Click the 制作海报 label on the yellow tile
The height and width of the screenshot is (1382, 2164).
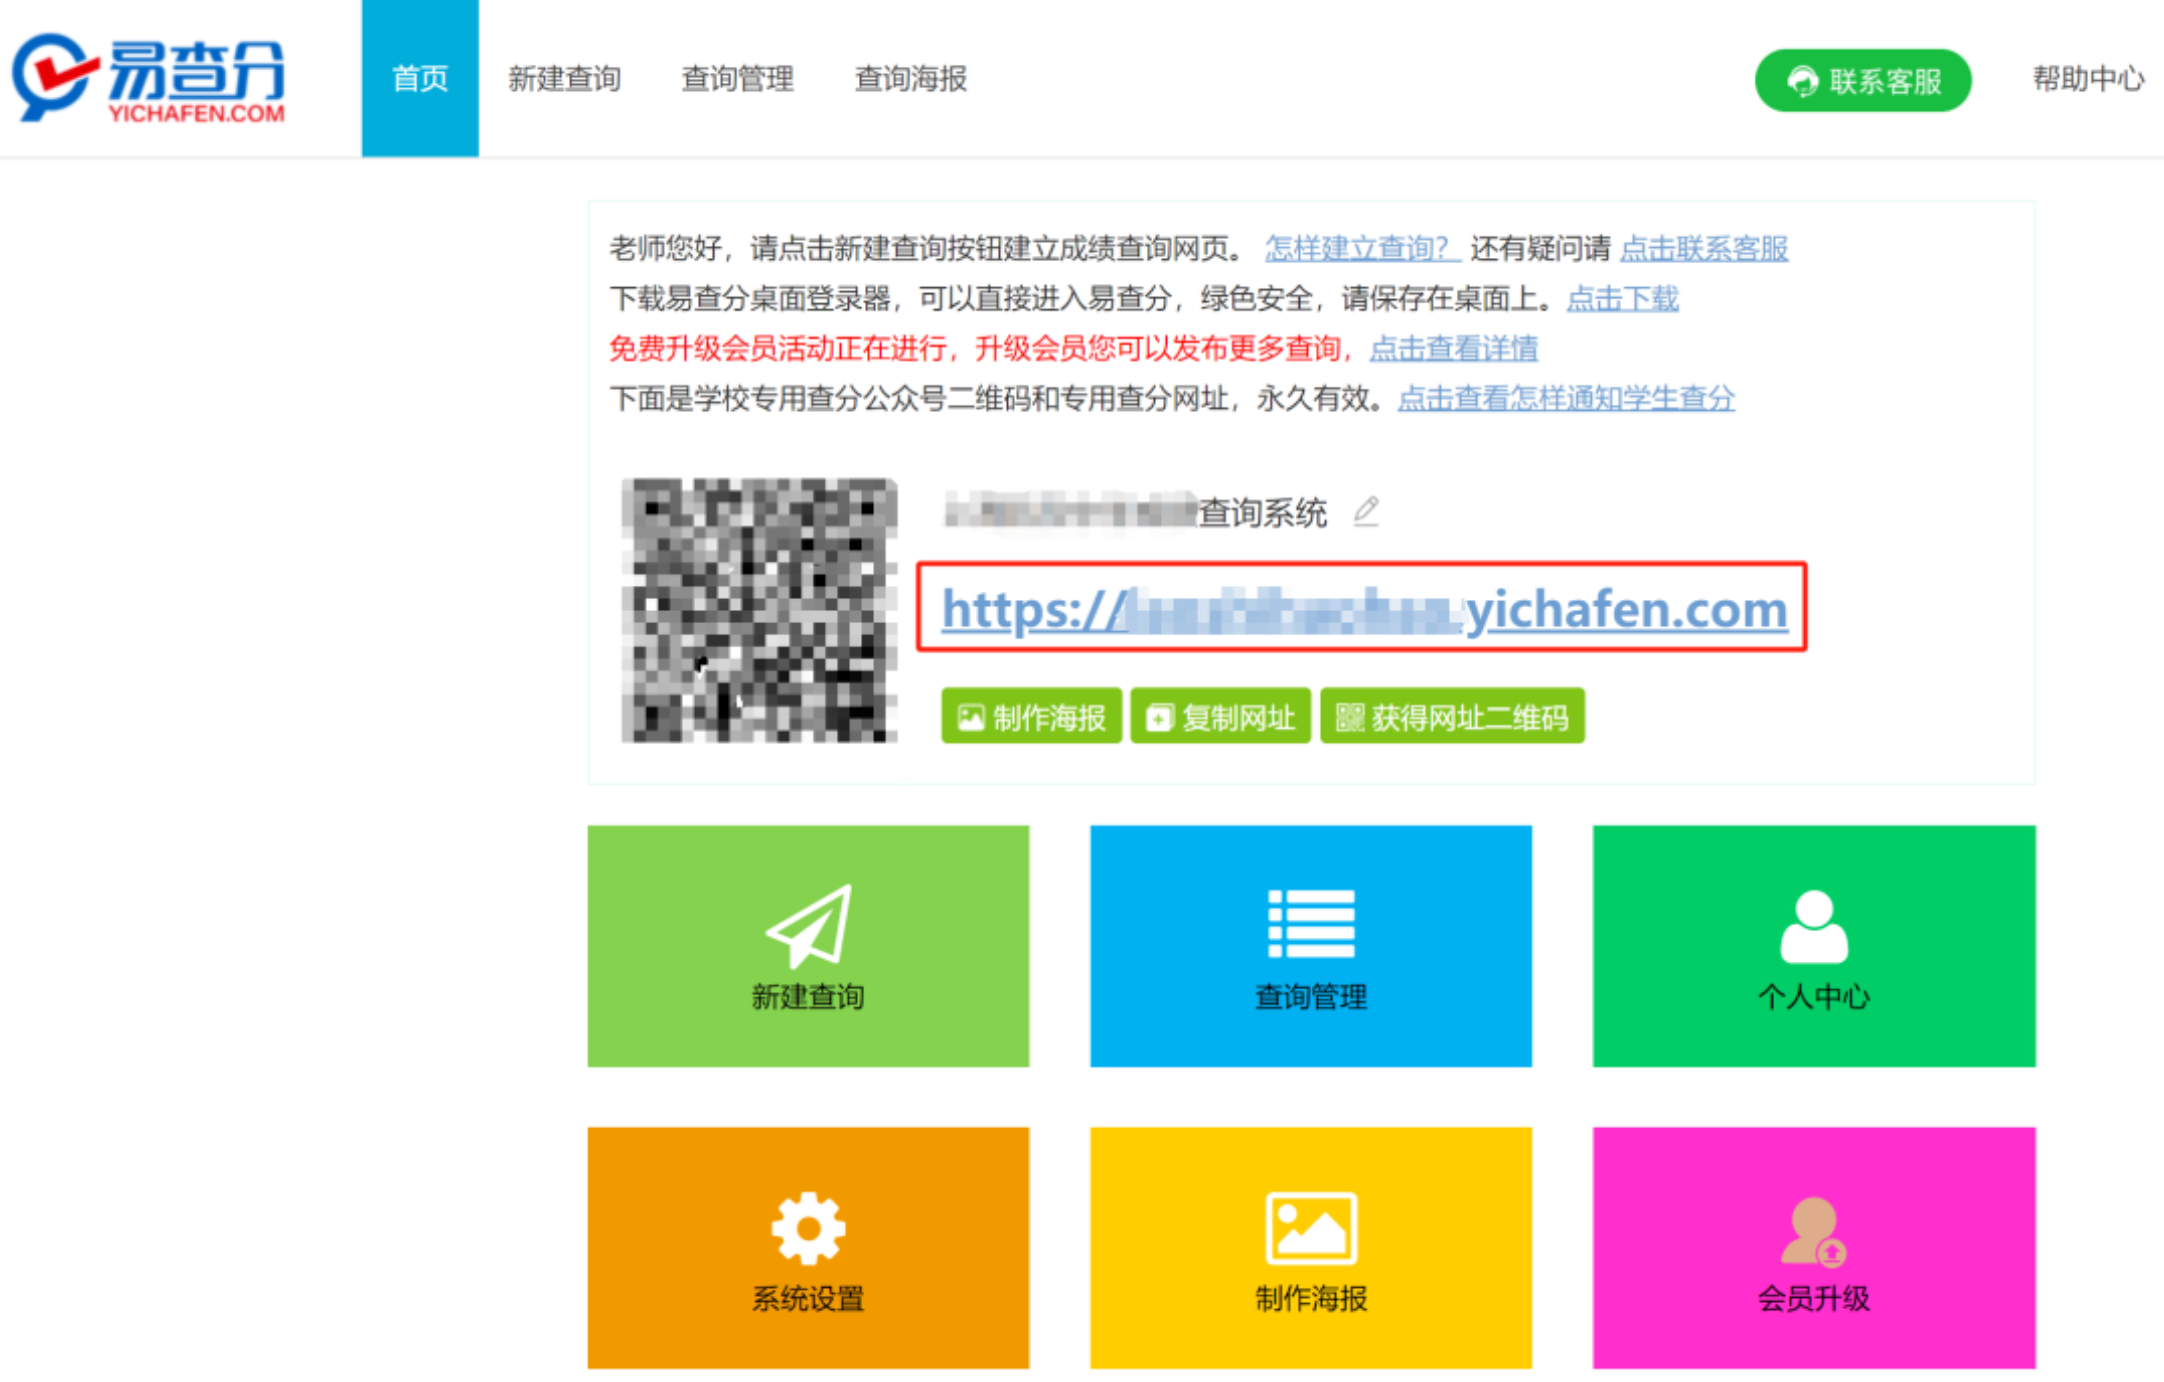(1311, 1298)
